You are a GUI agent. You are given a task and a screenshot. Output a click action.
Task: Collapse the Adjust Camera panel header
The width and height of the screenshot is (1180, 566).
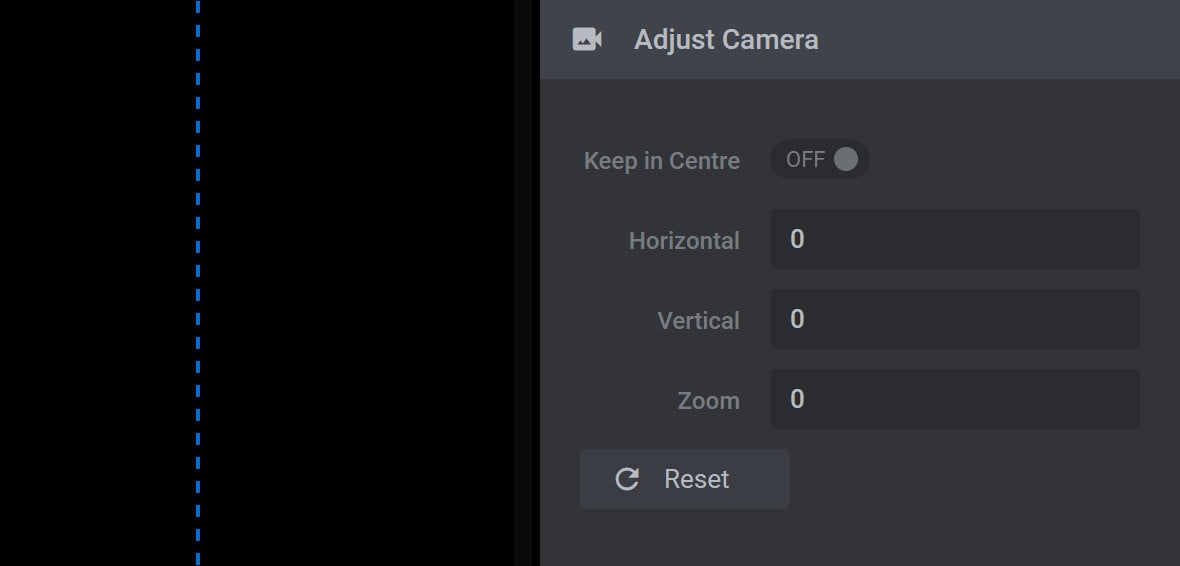click(x=859, y=39)
